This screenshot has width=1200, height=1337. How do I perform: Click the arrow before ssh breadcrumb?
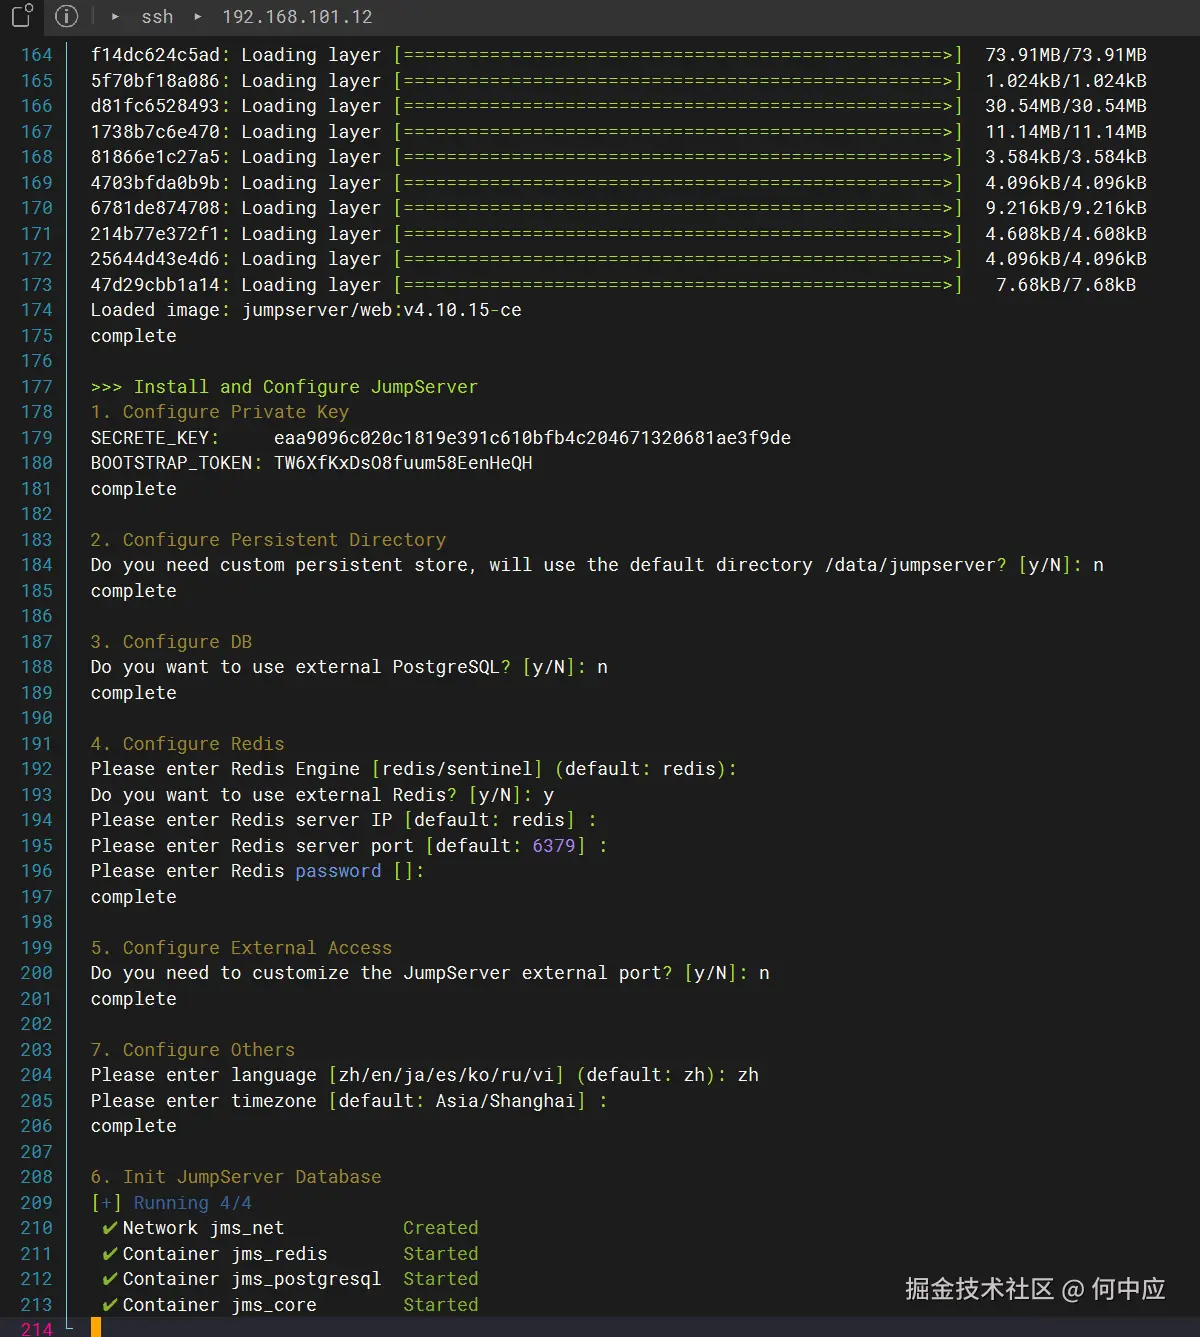[116, 17]
